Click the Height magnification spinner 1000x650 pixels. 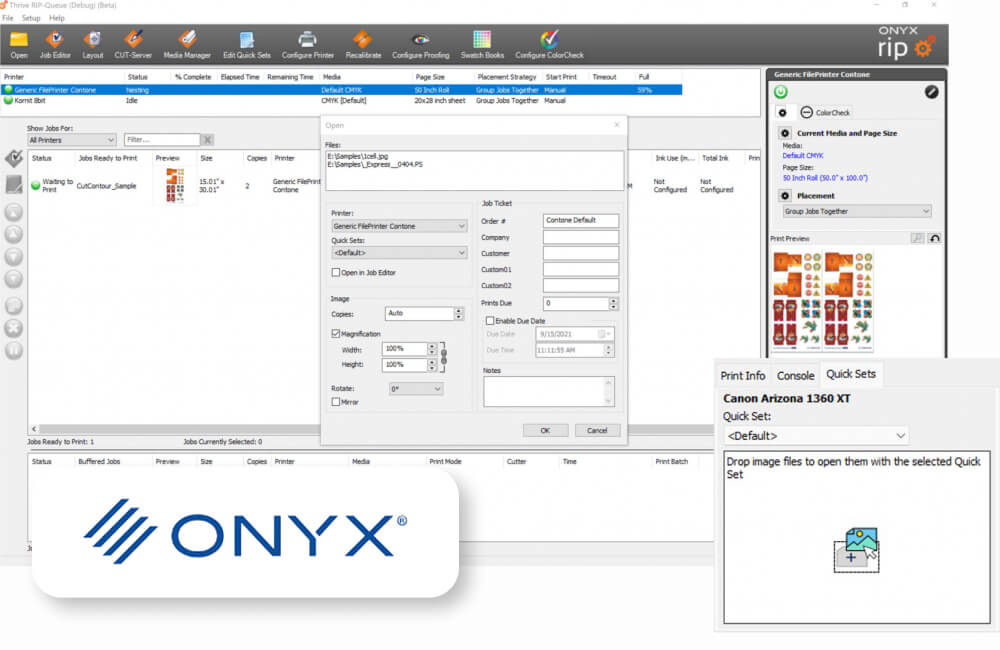pyautogui.click(x=432, y=365)
